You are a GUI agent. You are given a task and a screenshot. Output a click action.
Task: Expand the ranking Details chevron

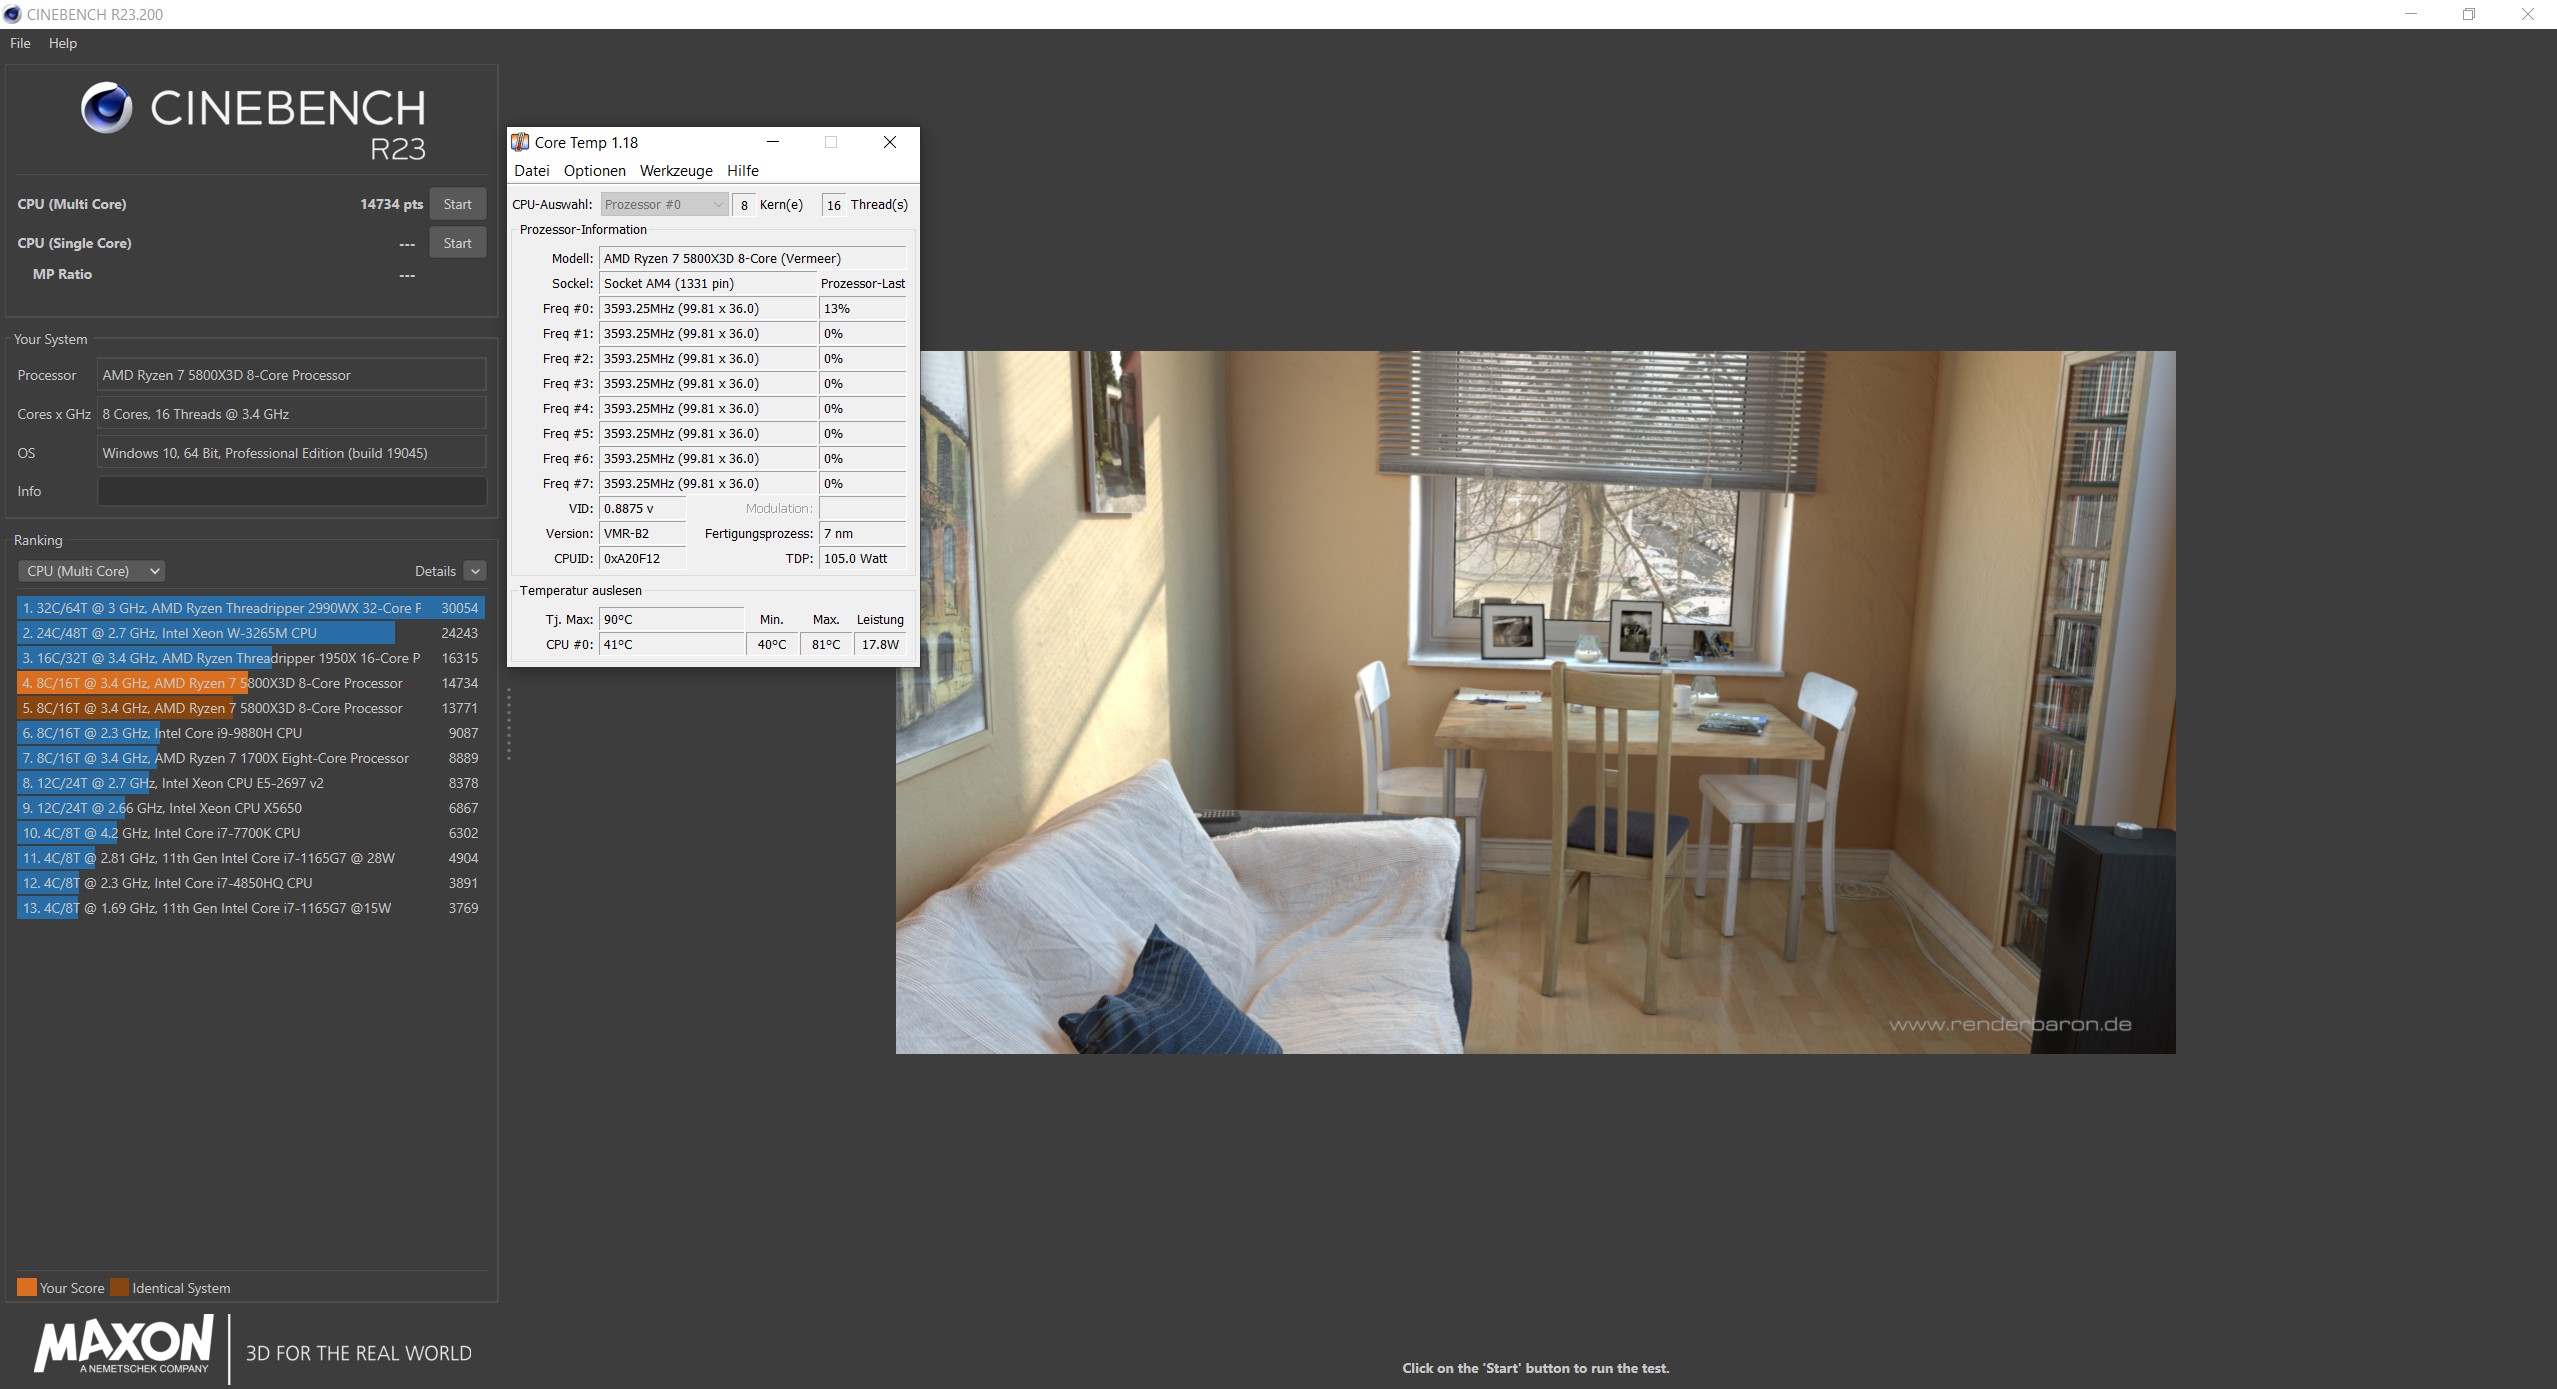(x=476, y=571)
